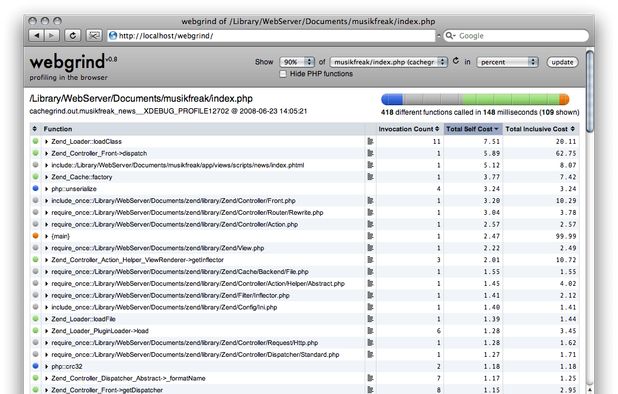The image size is (618, 394).
Task: Click the Google search field
Action: (516, 35)
